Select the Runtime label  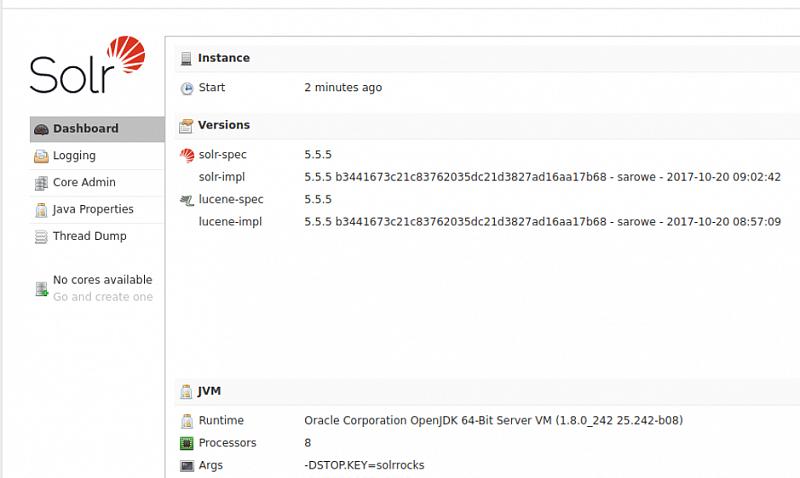(221, 420)
